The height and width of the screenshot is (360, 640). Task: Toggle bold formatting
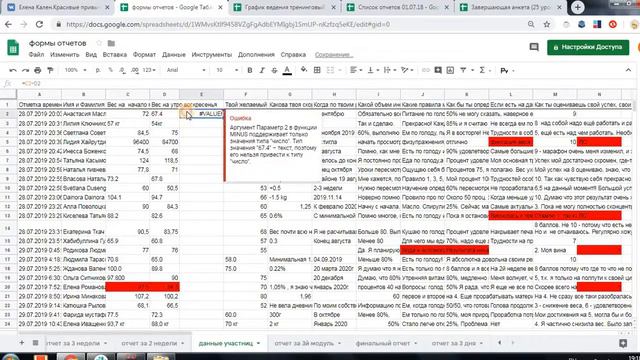250,70
